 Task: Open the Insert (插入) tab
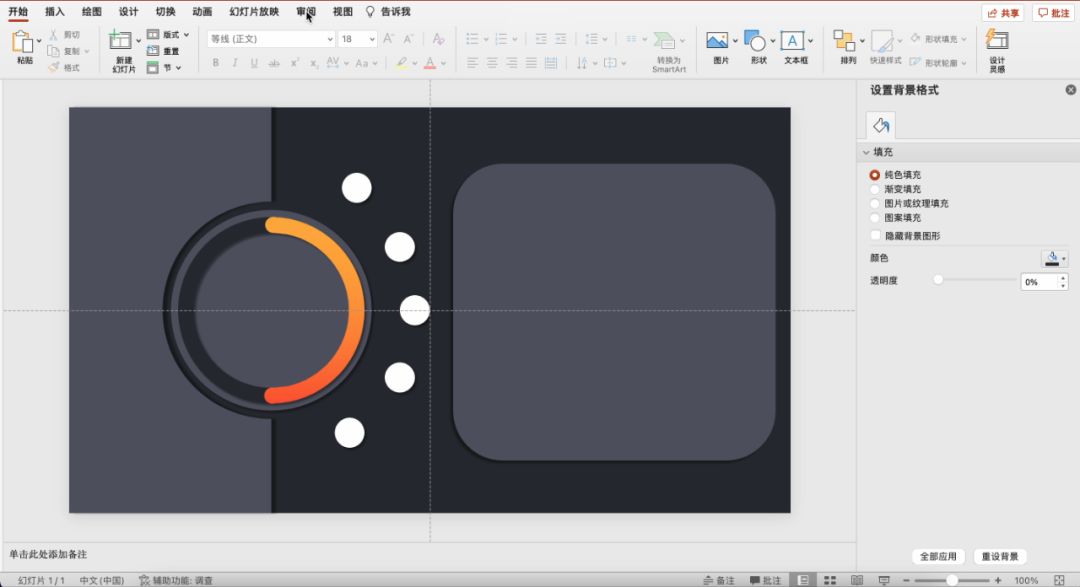[55, 12]
